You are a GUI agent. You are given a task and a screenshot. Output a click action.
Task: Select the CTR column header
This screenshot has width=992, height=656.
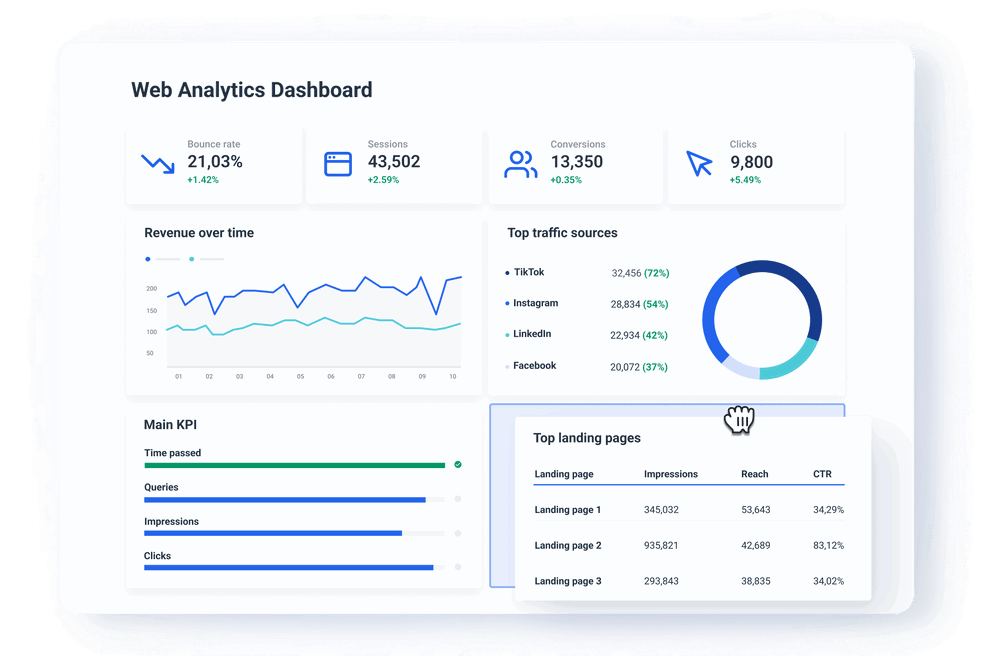click(x=823, y=474)
